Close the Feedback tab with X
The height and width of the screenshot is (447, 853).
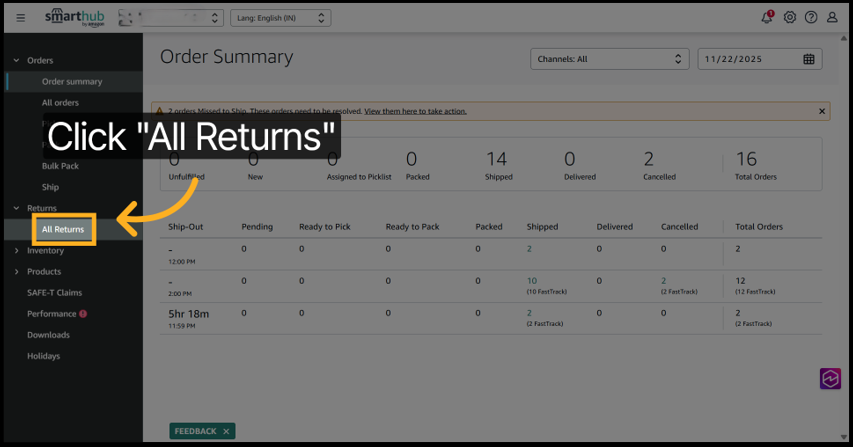227,431
